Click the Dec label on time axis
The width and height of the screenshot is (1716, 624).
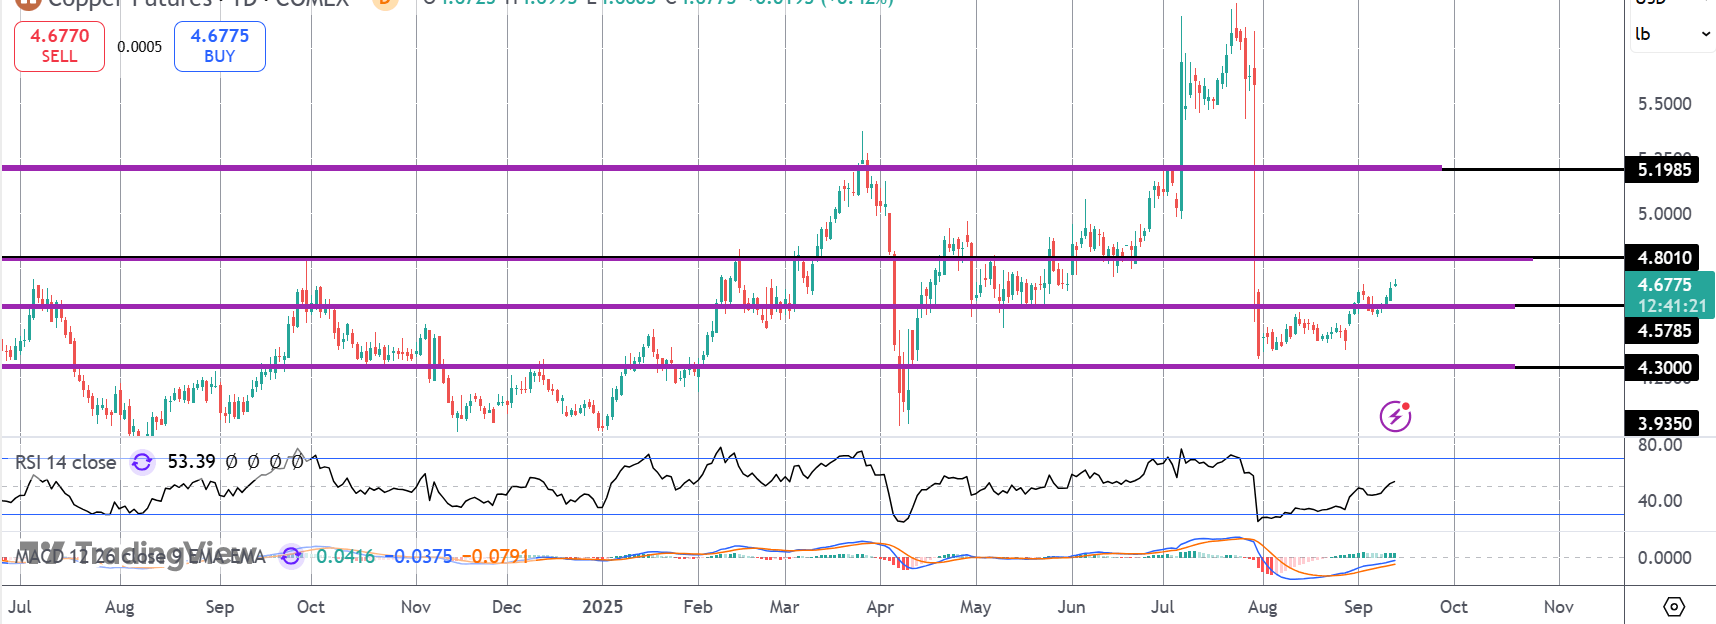pos(507,607)
